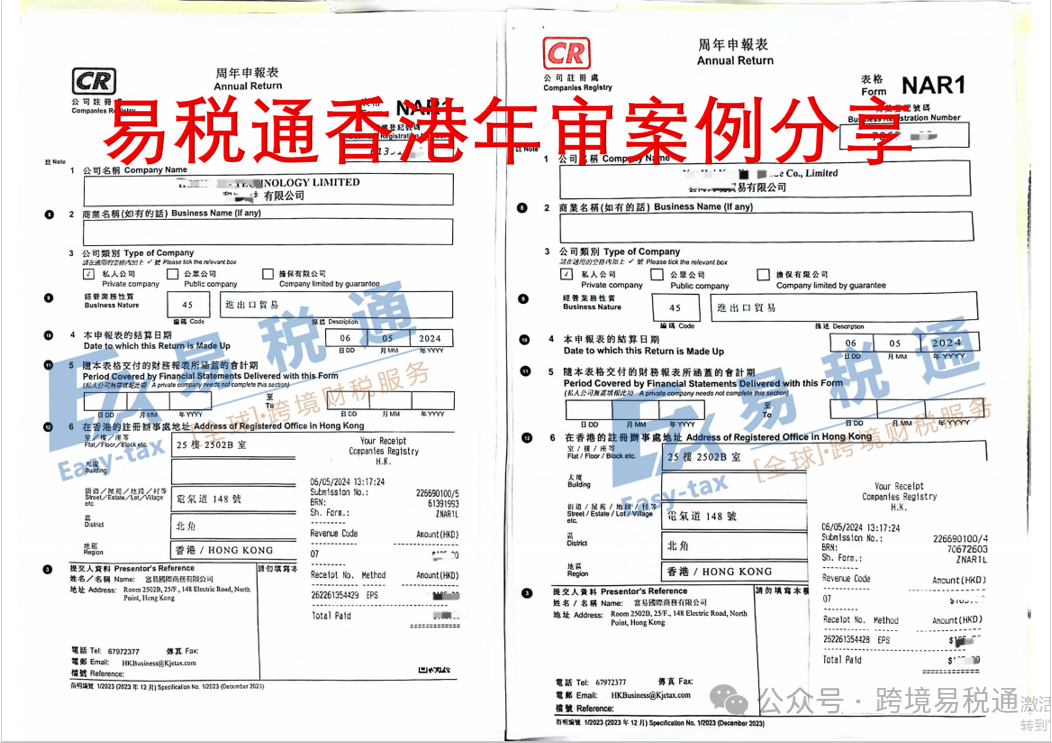Screen dimensions: 1052x743
Task: Click empty Building field on left form
Action: pyautogui.click(x=234, y=472)
